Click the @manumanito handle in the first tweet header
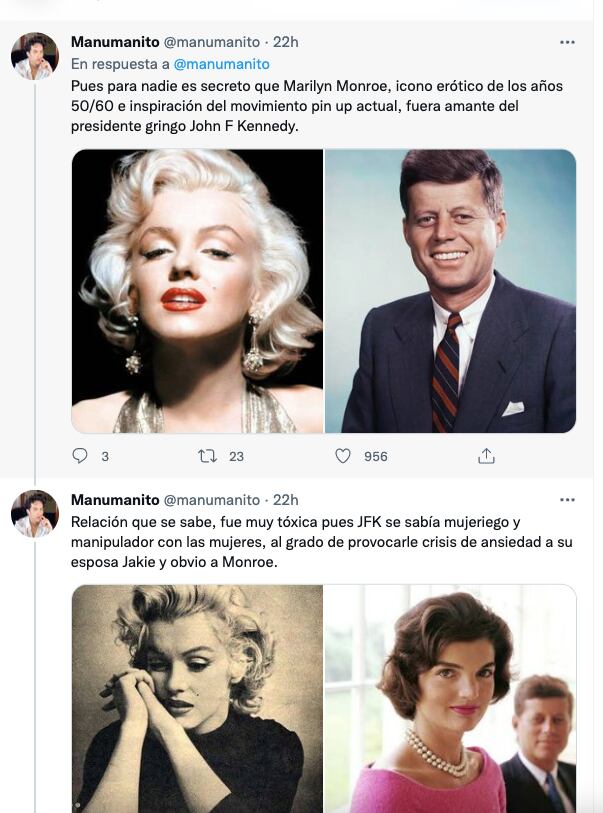Screen dimensions: 603x813 [x=211, y=42]
